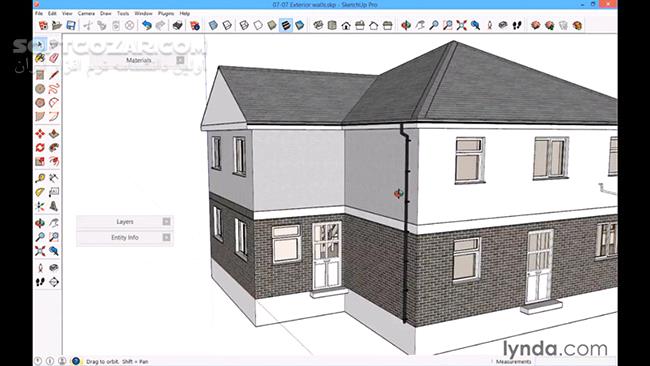Save the model with the floppy disk icon
Screen dimensions: 650x366
(x=71, y=25)
